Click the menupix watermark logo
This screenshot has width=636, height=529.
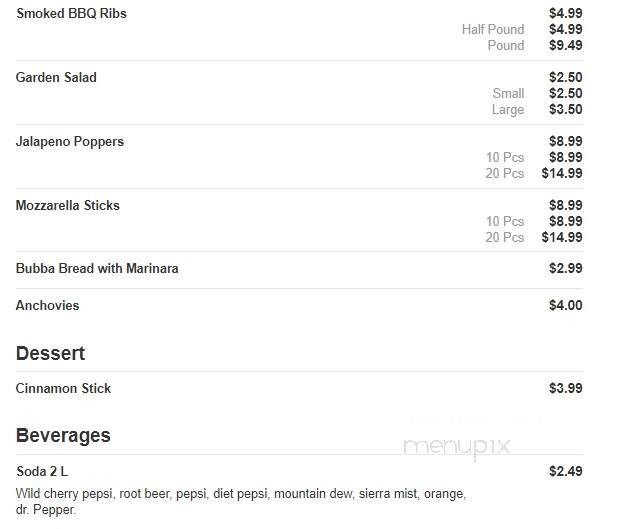[x=457, y=447]
